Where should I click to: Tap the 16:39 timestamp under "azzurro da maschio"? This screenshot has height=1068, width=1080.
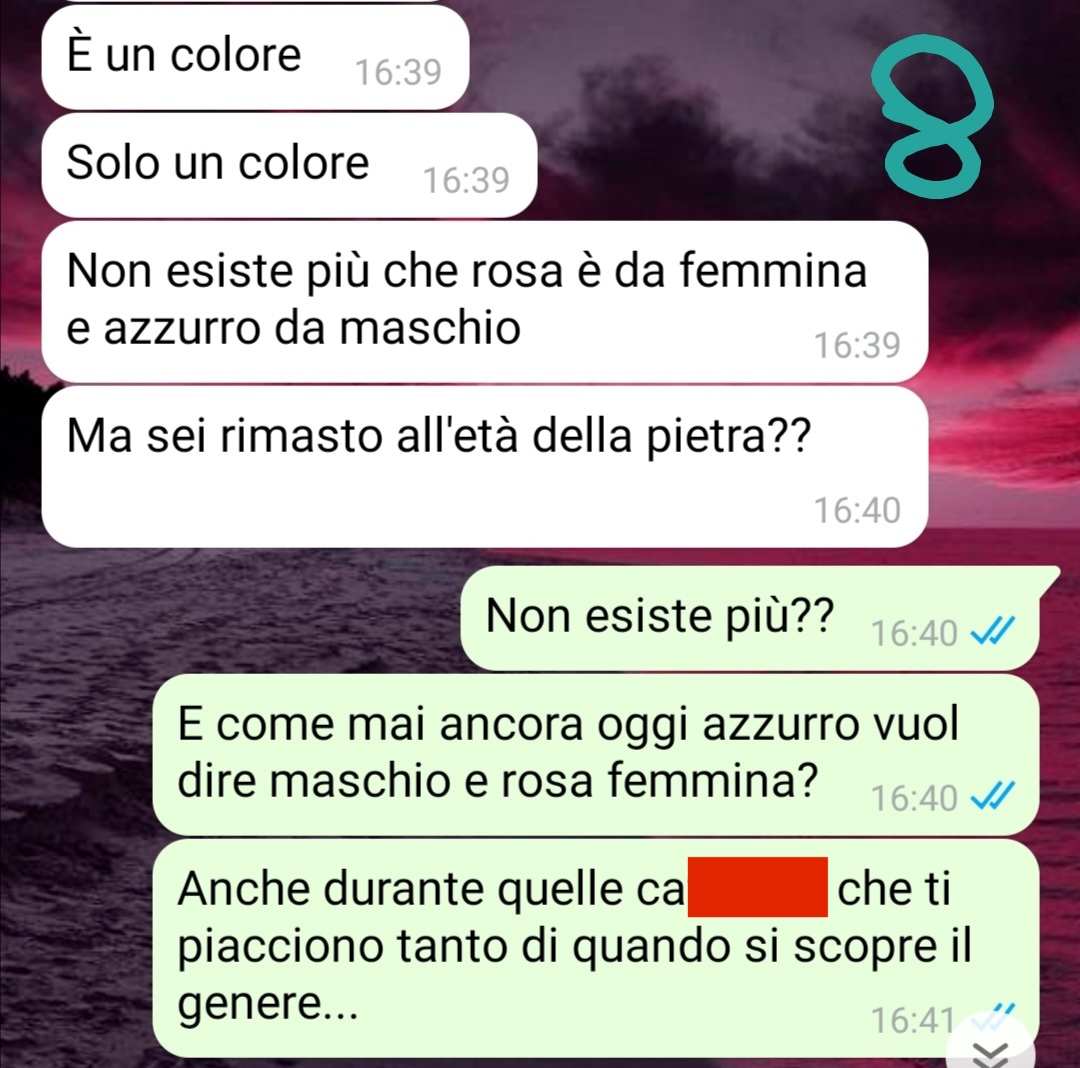[858, 345]
